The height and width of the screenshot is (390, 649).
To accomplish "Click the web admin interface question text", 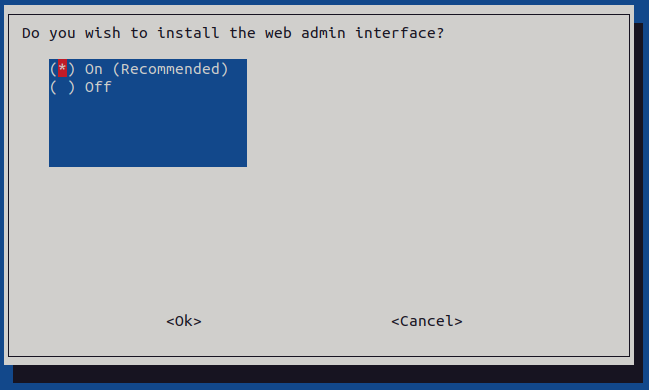I will click(233, 33).
